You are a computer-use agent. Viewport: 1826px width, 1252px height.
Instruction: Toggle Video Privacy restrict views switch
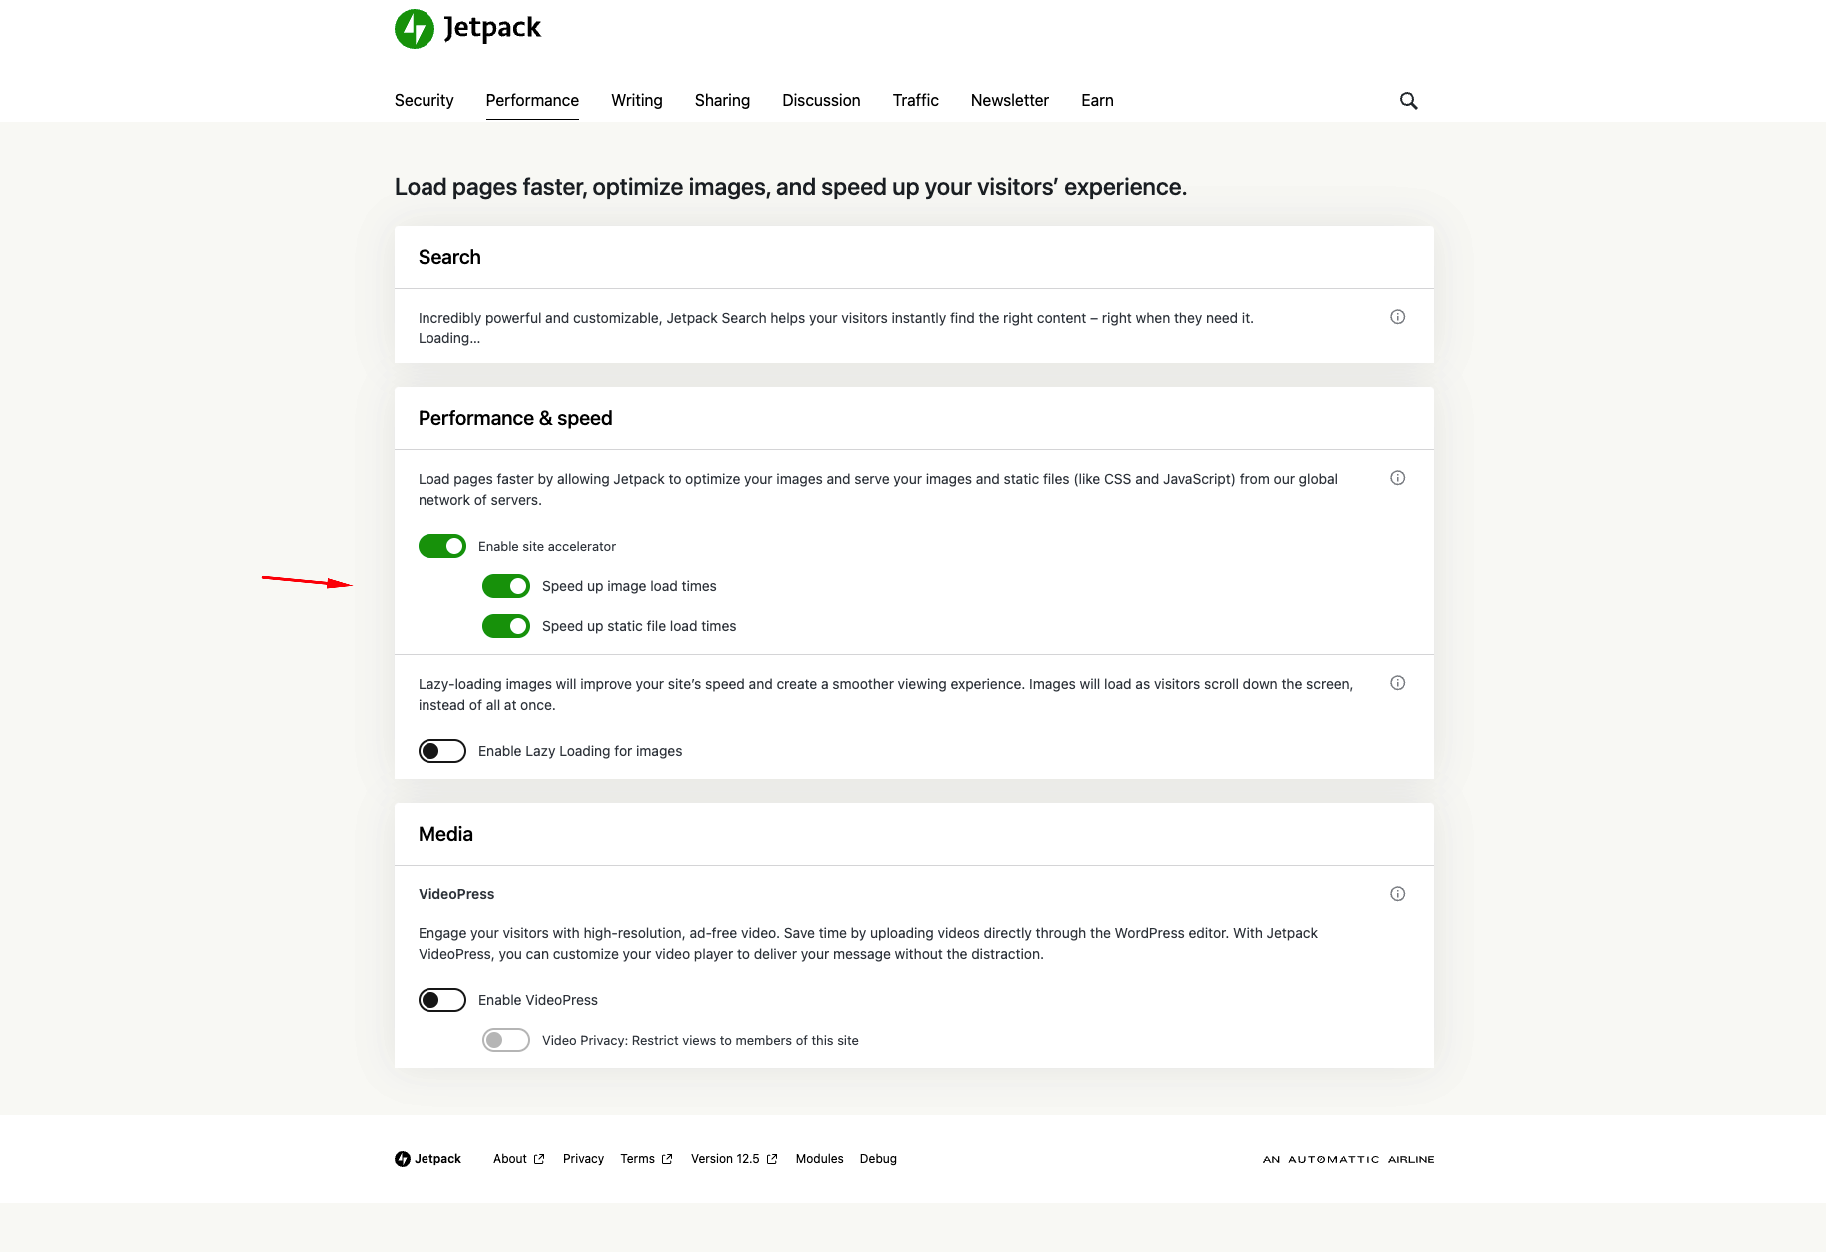[505, 1040]
